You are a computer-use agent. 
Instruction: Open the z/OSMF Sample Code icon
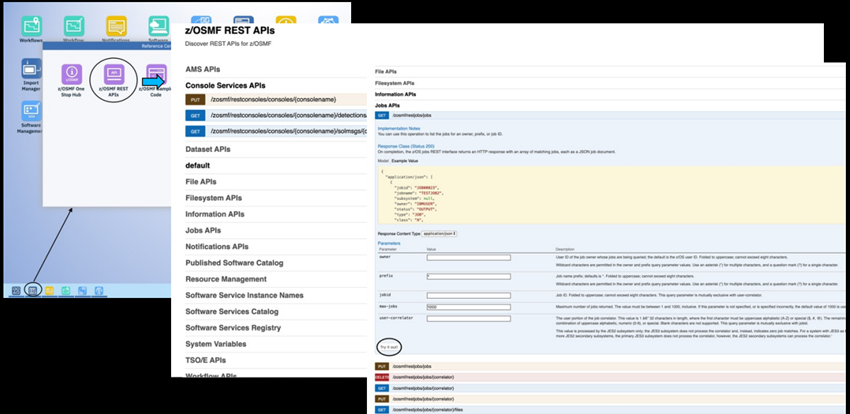coord(156,80)
